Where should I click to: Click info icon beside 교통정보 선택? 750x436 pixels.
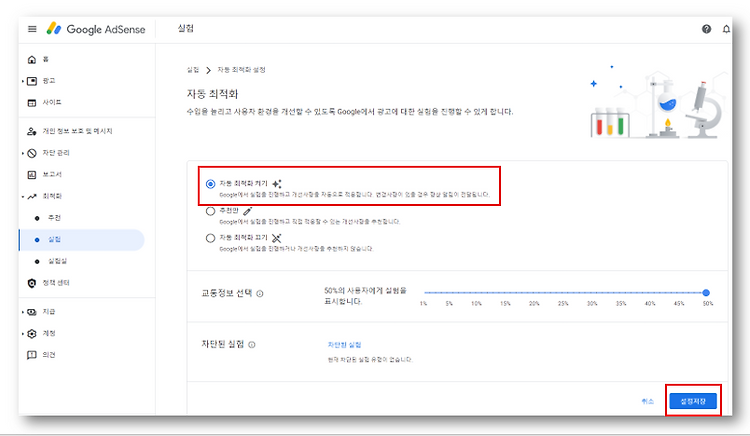point(260,294)
